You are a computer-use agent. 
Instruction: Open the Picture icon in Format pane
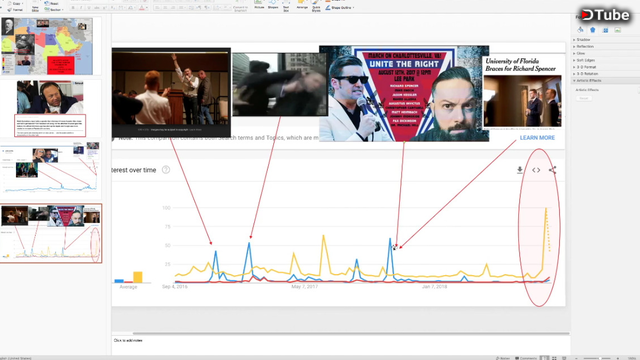(x=618, y=30)
